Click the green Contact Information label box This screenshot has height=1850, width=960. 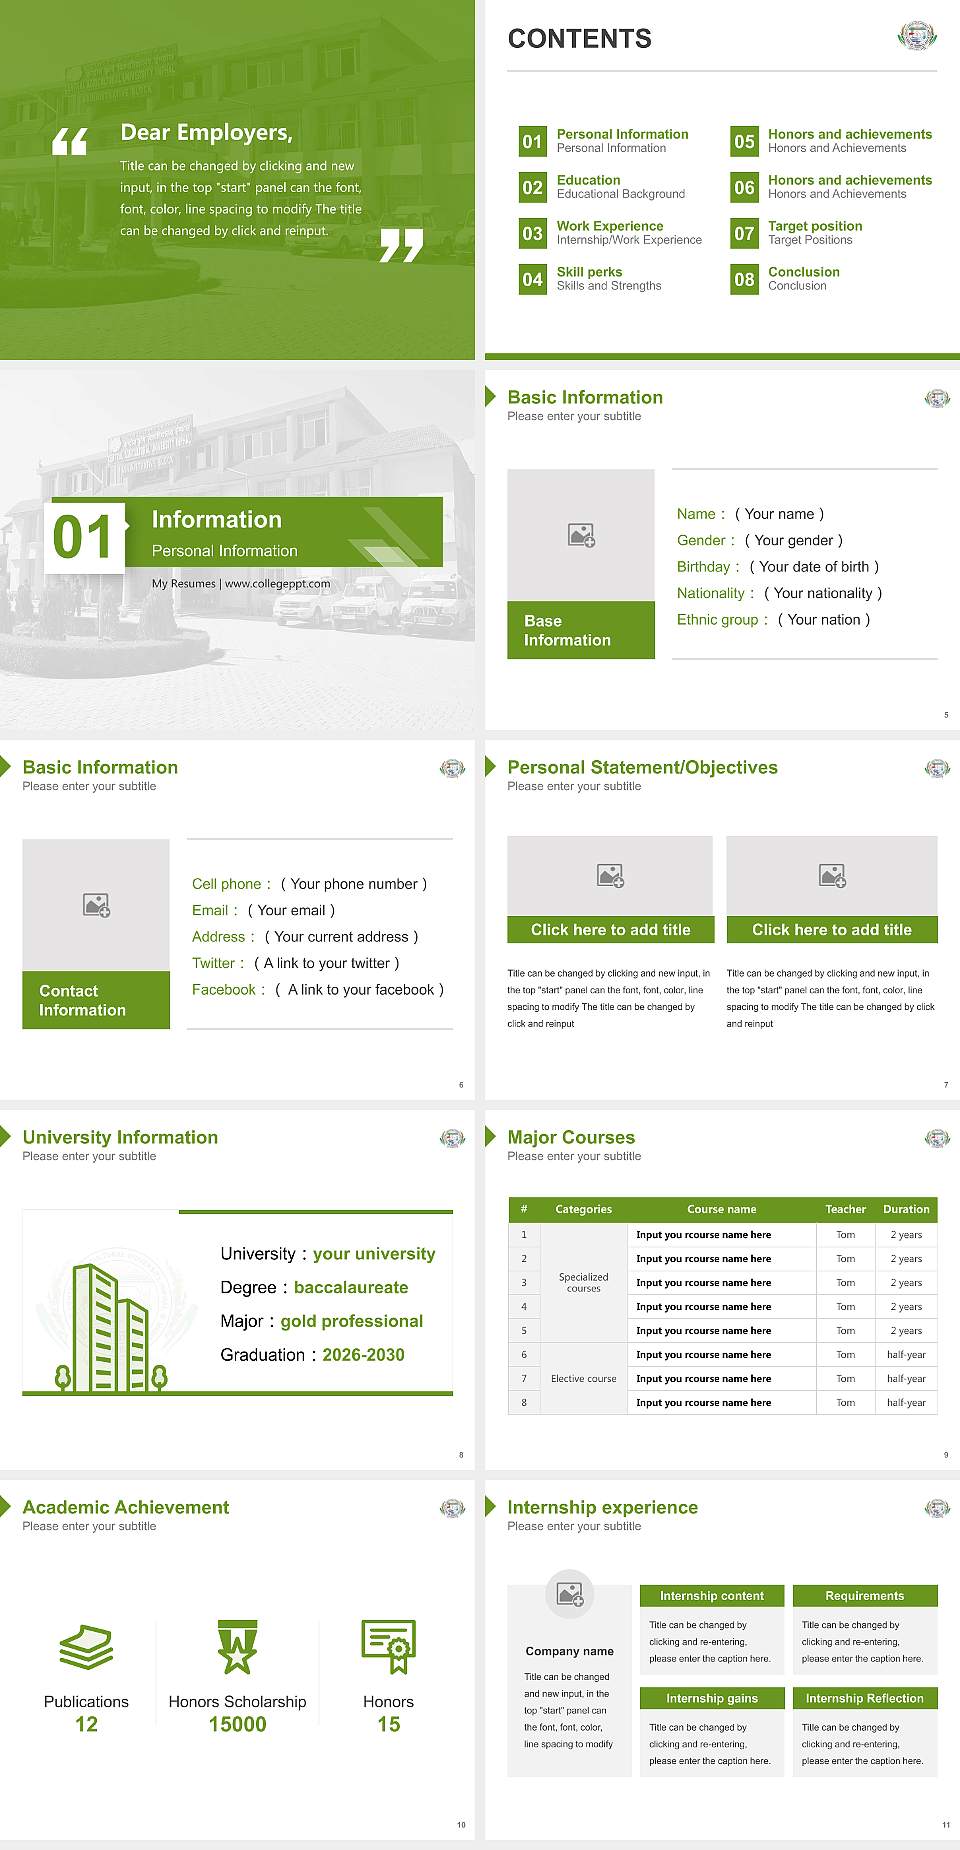[x=96, y=1000]
